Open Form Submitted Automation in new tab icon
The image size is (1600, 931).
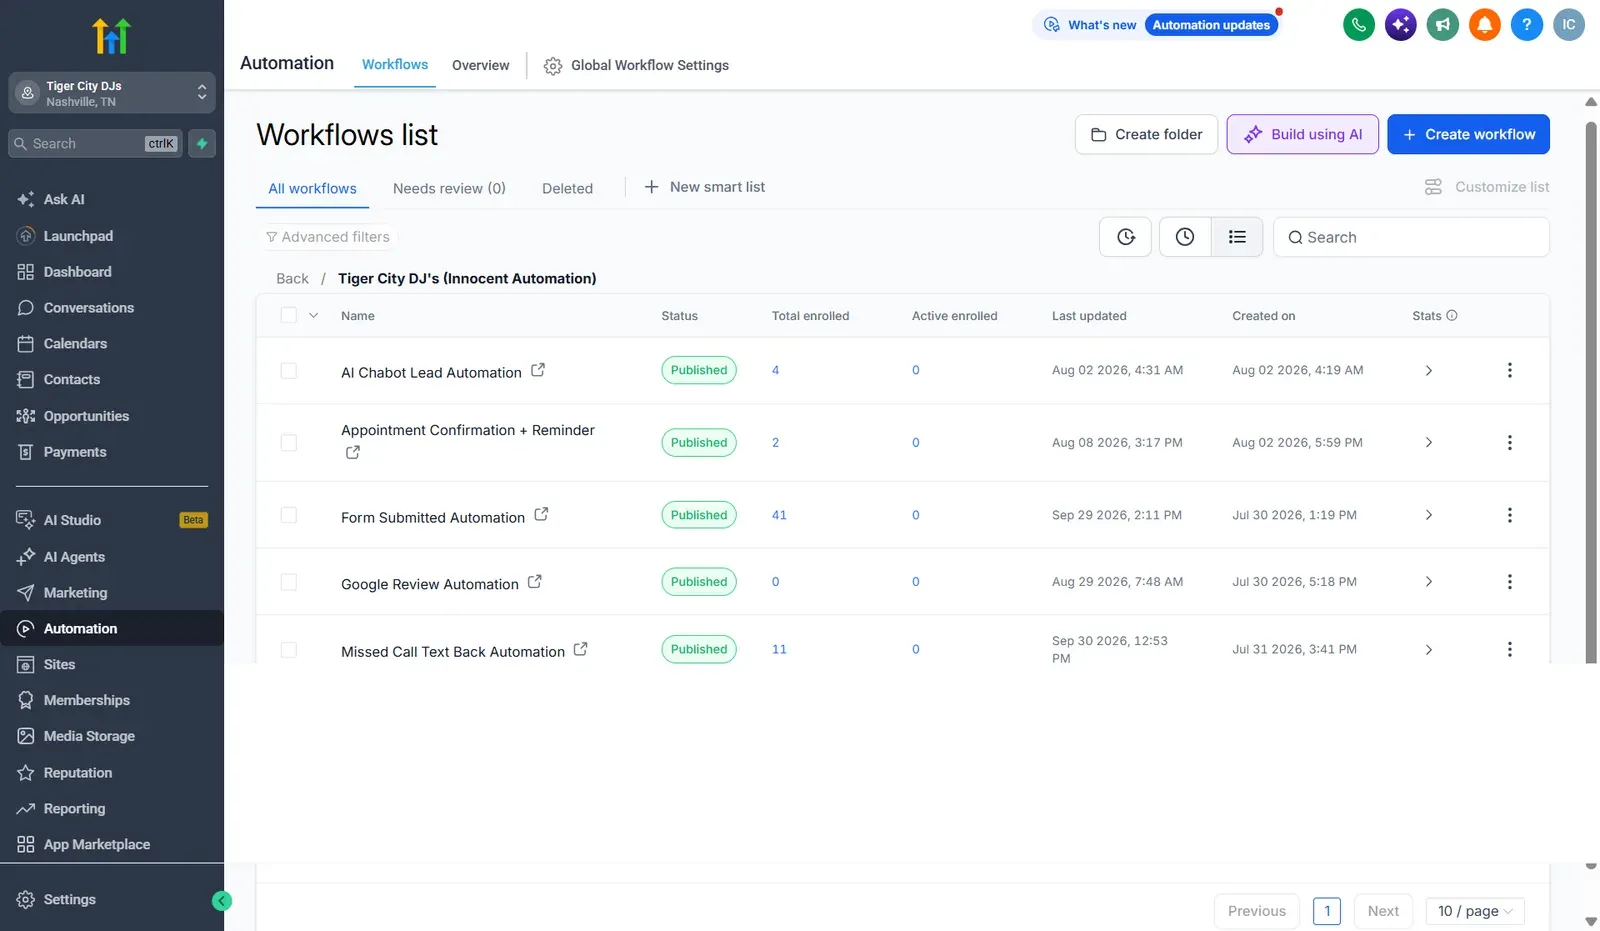point(541,515)
